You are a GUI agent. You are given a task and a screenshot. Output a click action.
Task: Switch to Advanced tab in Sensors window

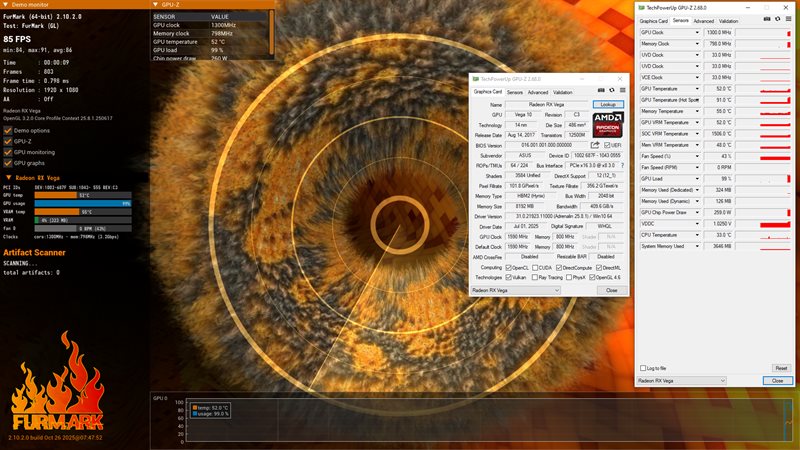[703, 20]
